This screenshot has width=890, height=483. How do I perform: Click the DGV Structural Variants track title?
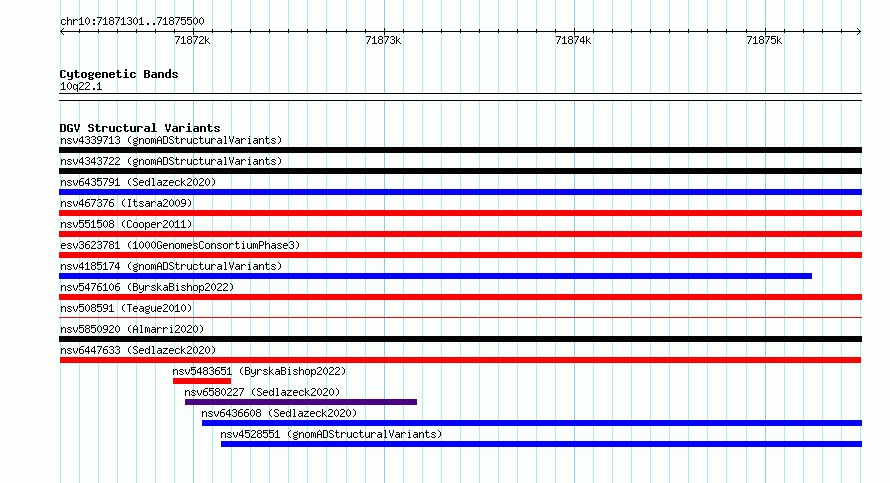[140, 128]
